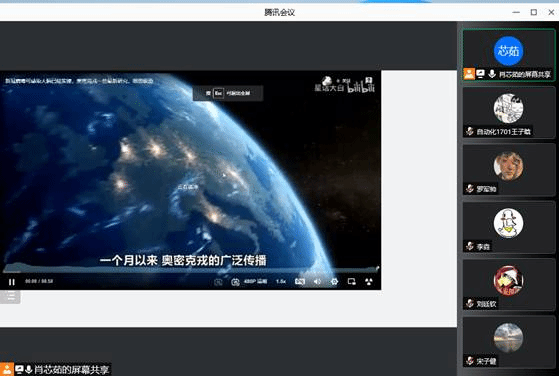Viewport: 559px width, 376px height.
Task: Click the 肖芯茹的屏幕共享 label at bottom left
Action: [x=71, y=370]
